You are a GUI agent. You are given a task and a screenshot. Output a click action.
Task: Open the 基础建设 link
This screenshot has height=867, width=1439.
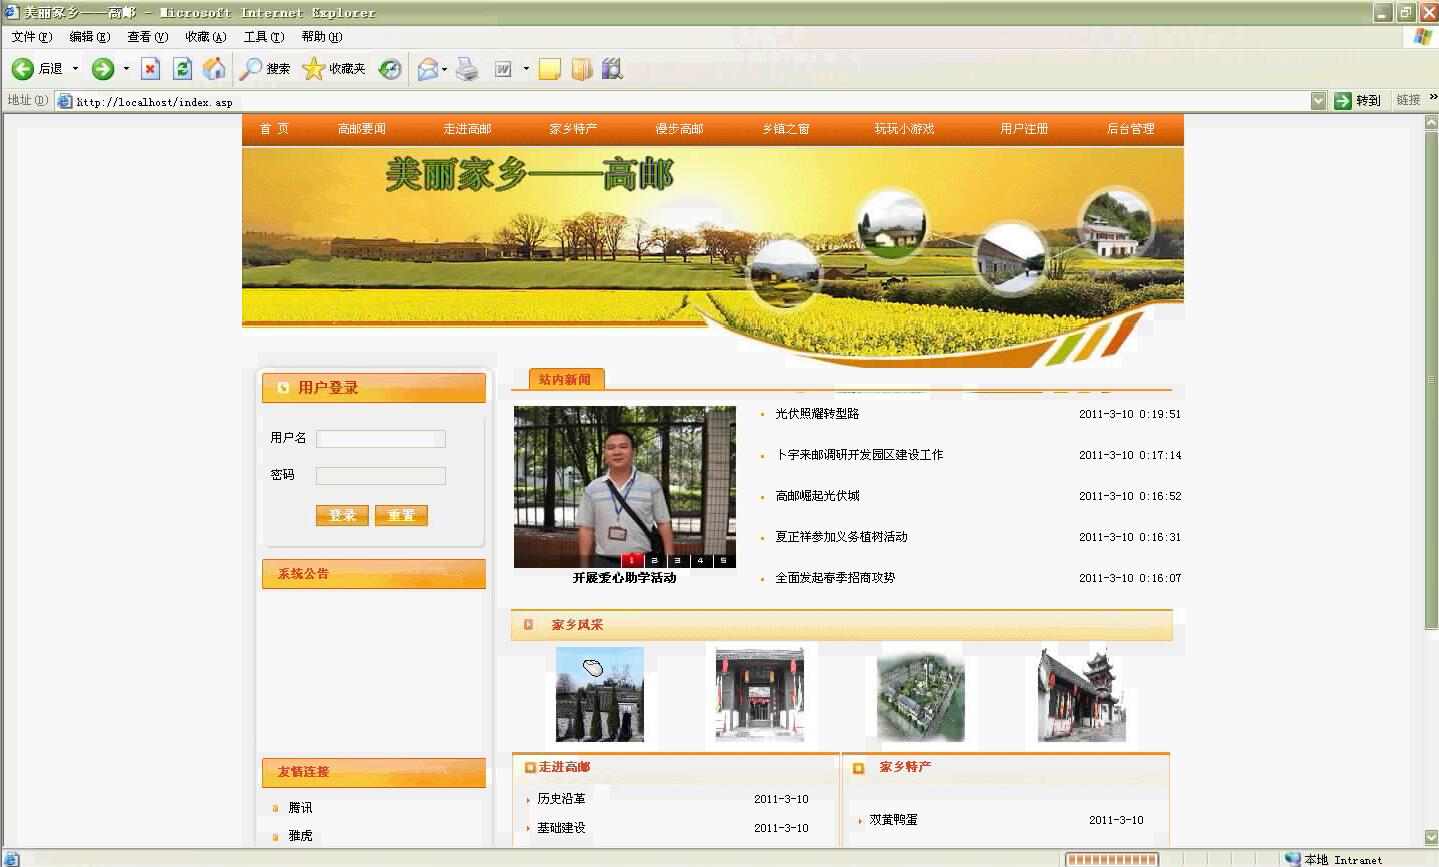561,828
